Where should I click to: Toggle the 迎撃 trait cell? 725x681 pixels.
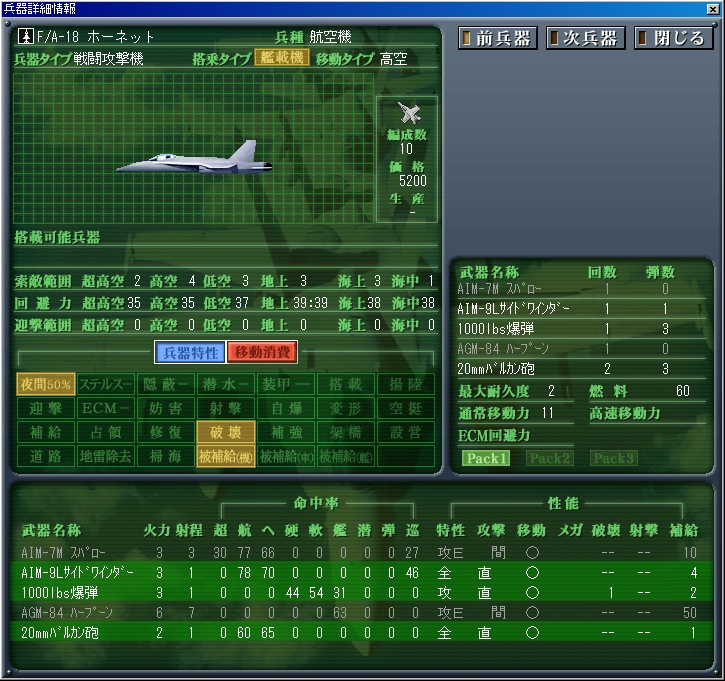[46, 408]
